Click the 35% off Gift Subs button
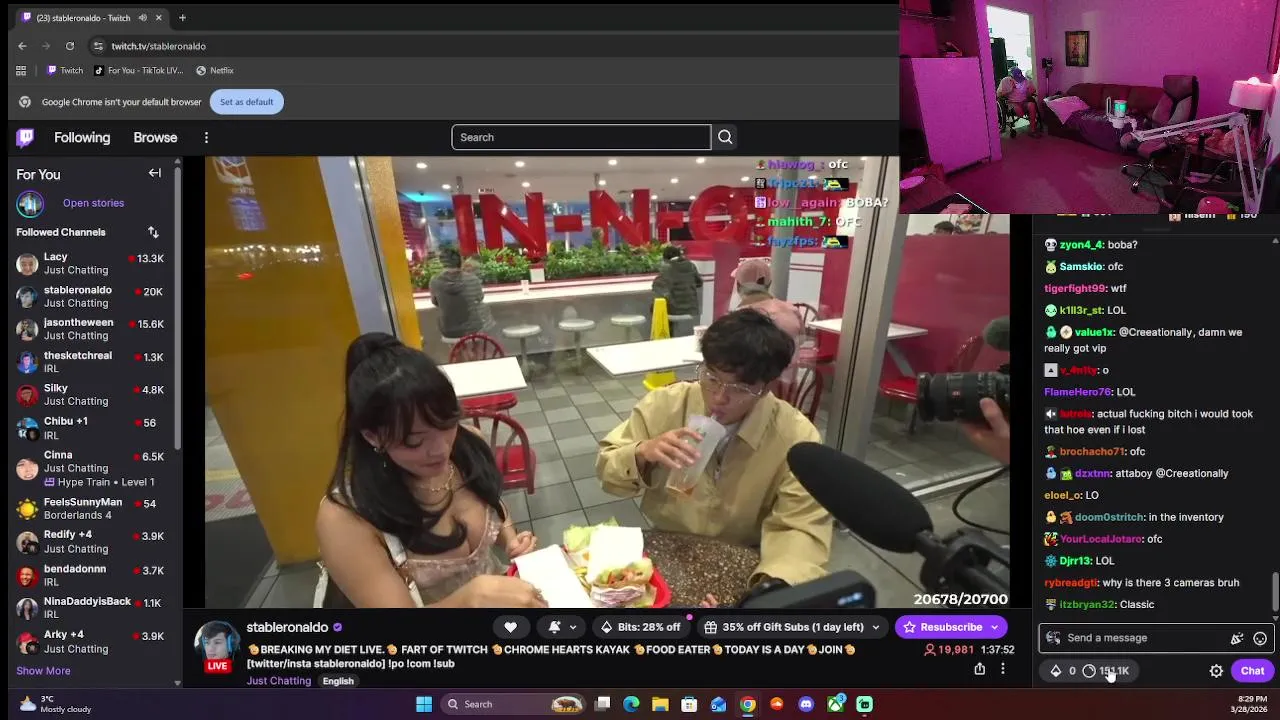1280x720 pixels. click(793, 627)
